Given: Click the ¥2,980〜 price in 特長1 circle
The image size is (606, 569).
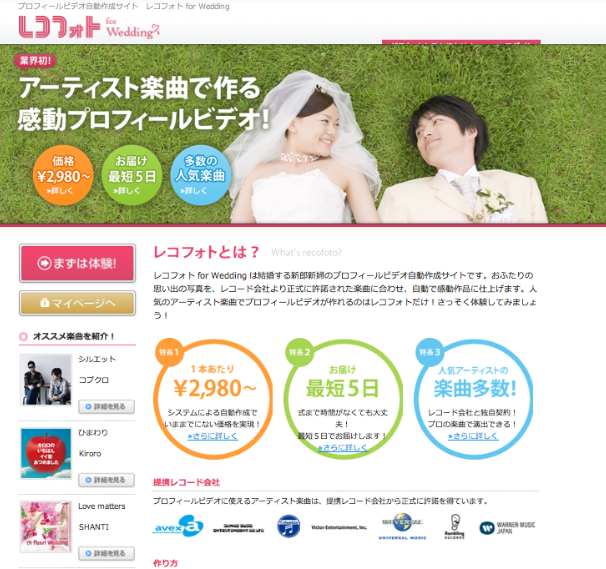Looking at the screenshot, I should click(215, 388).
